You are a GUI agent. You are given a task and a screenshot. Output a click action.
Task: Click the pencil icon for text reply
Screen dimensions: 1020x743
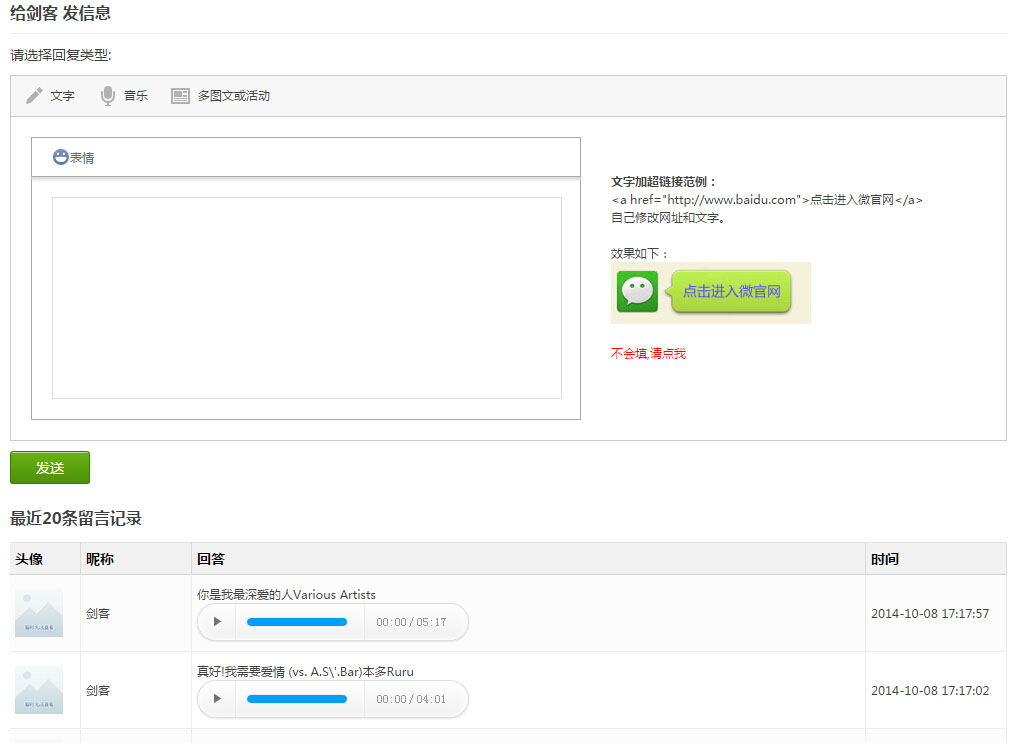tap(34, 96)
